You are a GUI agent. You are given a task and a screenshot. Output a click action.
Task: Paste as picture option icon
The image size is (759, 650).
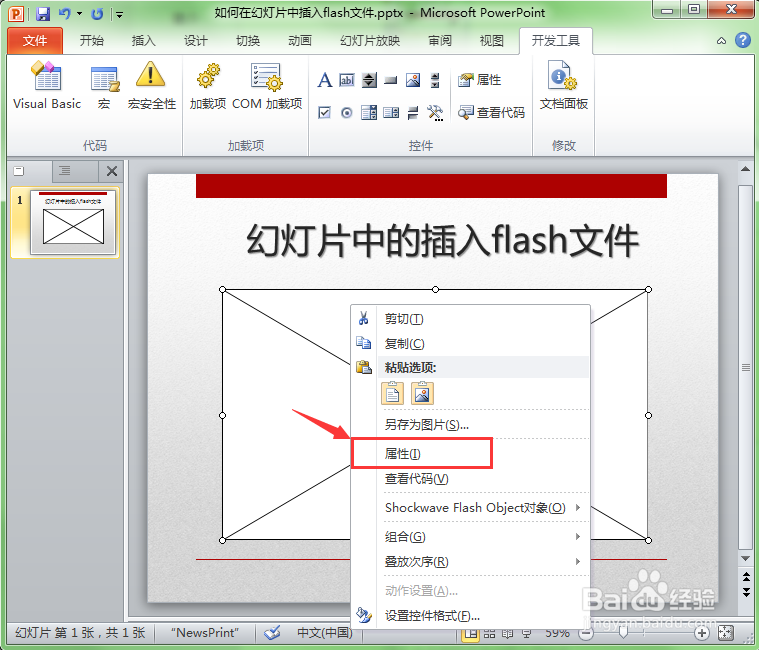(x=422, y=393)
